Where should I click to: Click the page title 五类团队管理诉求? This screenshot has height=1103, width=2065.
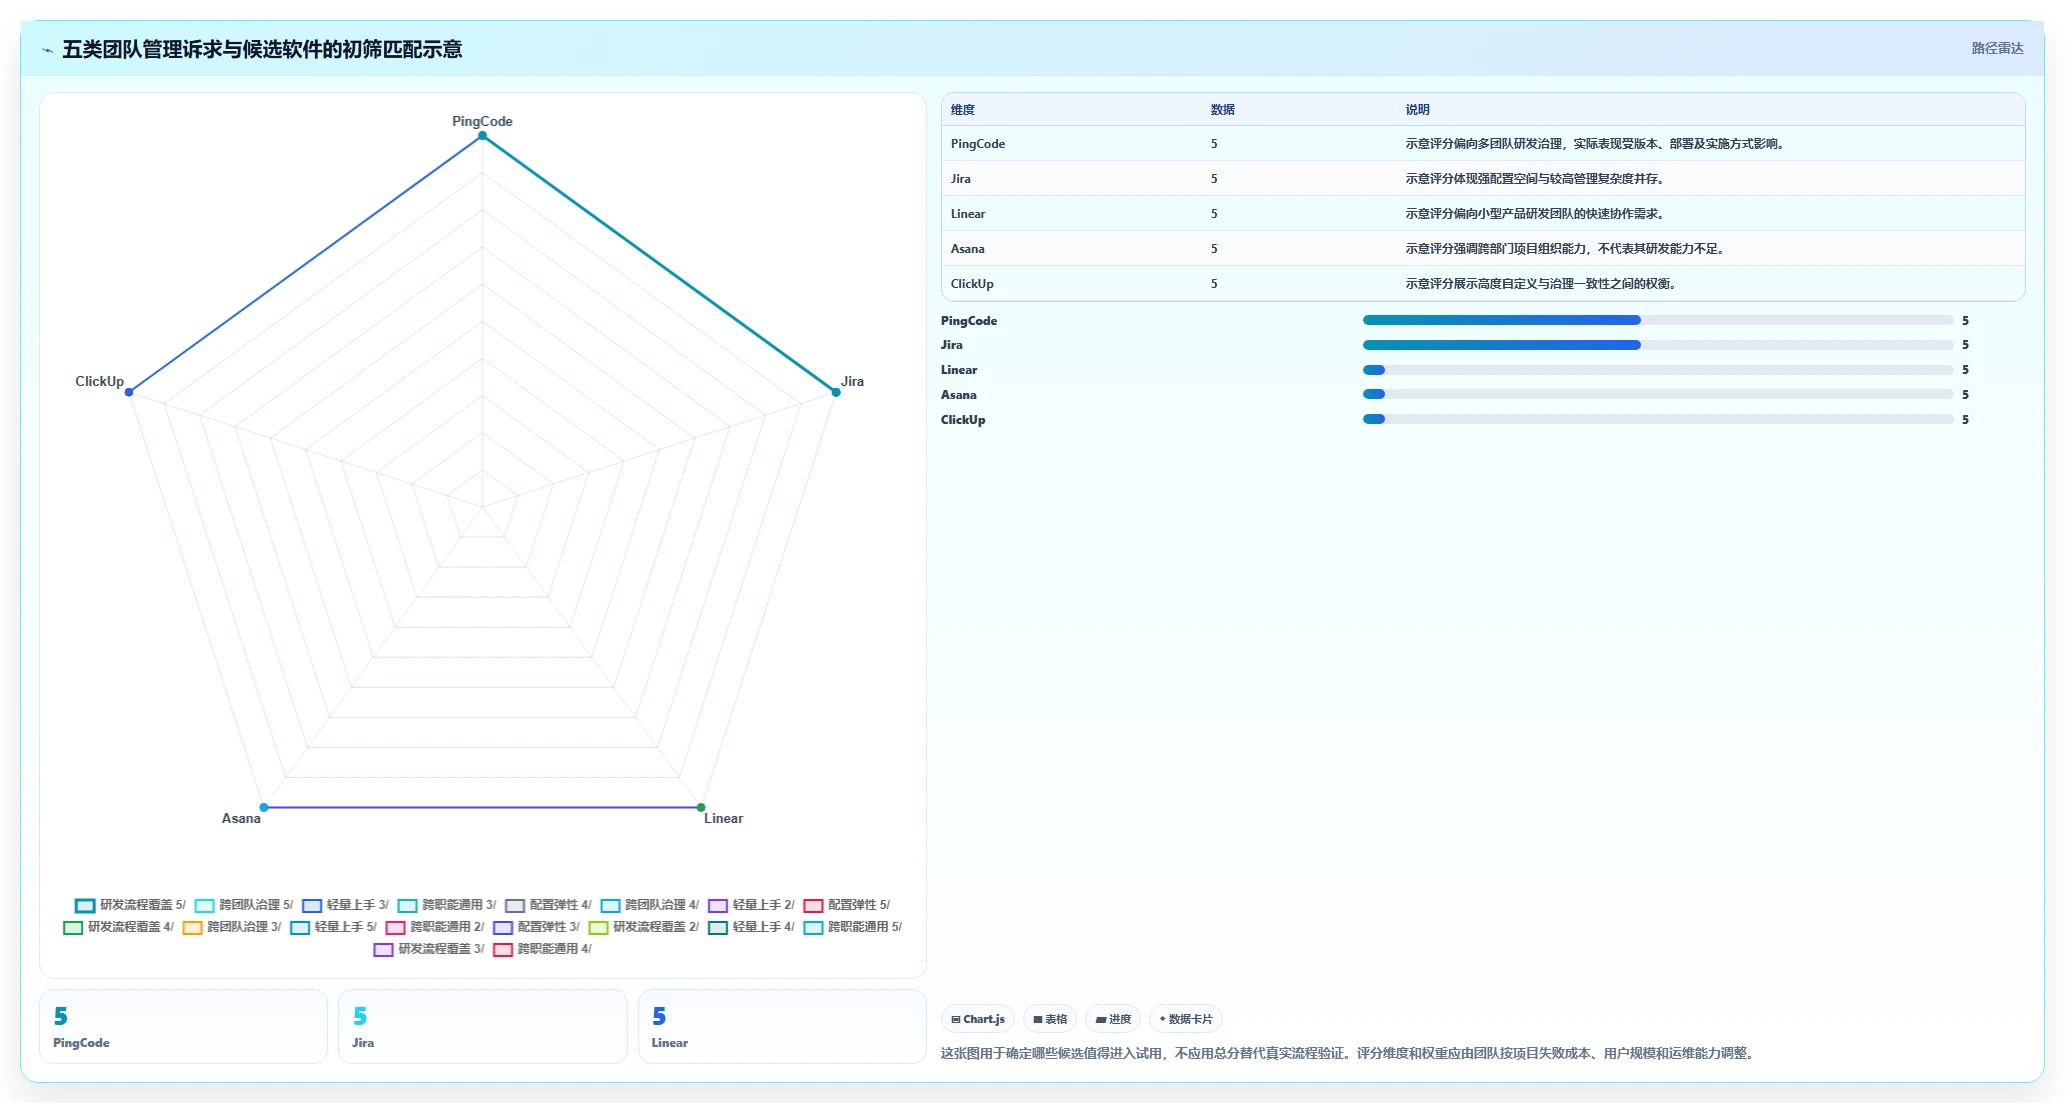point(262,49)
